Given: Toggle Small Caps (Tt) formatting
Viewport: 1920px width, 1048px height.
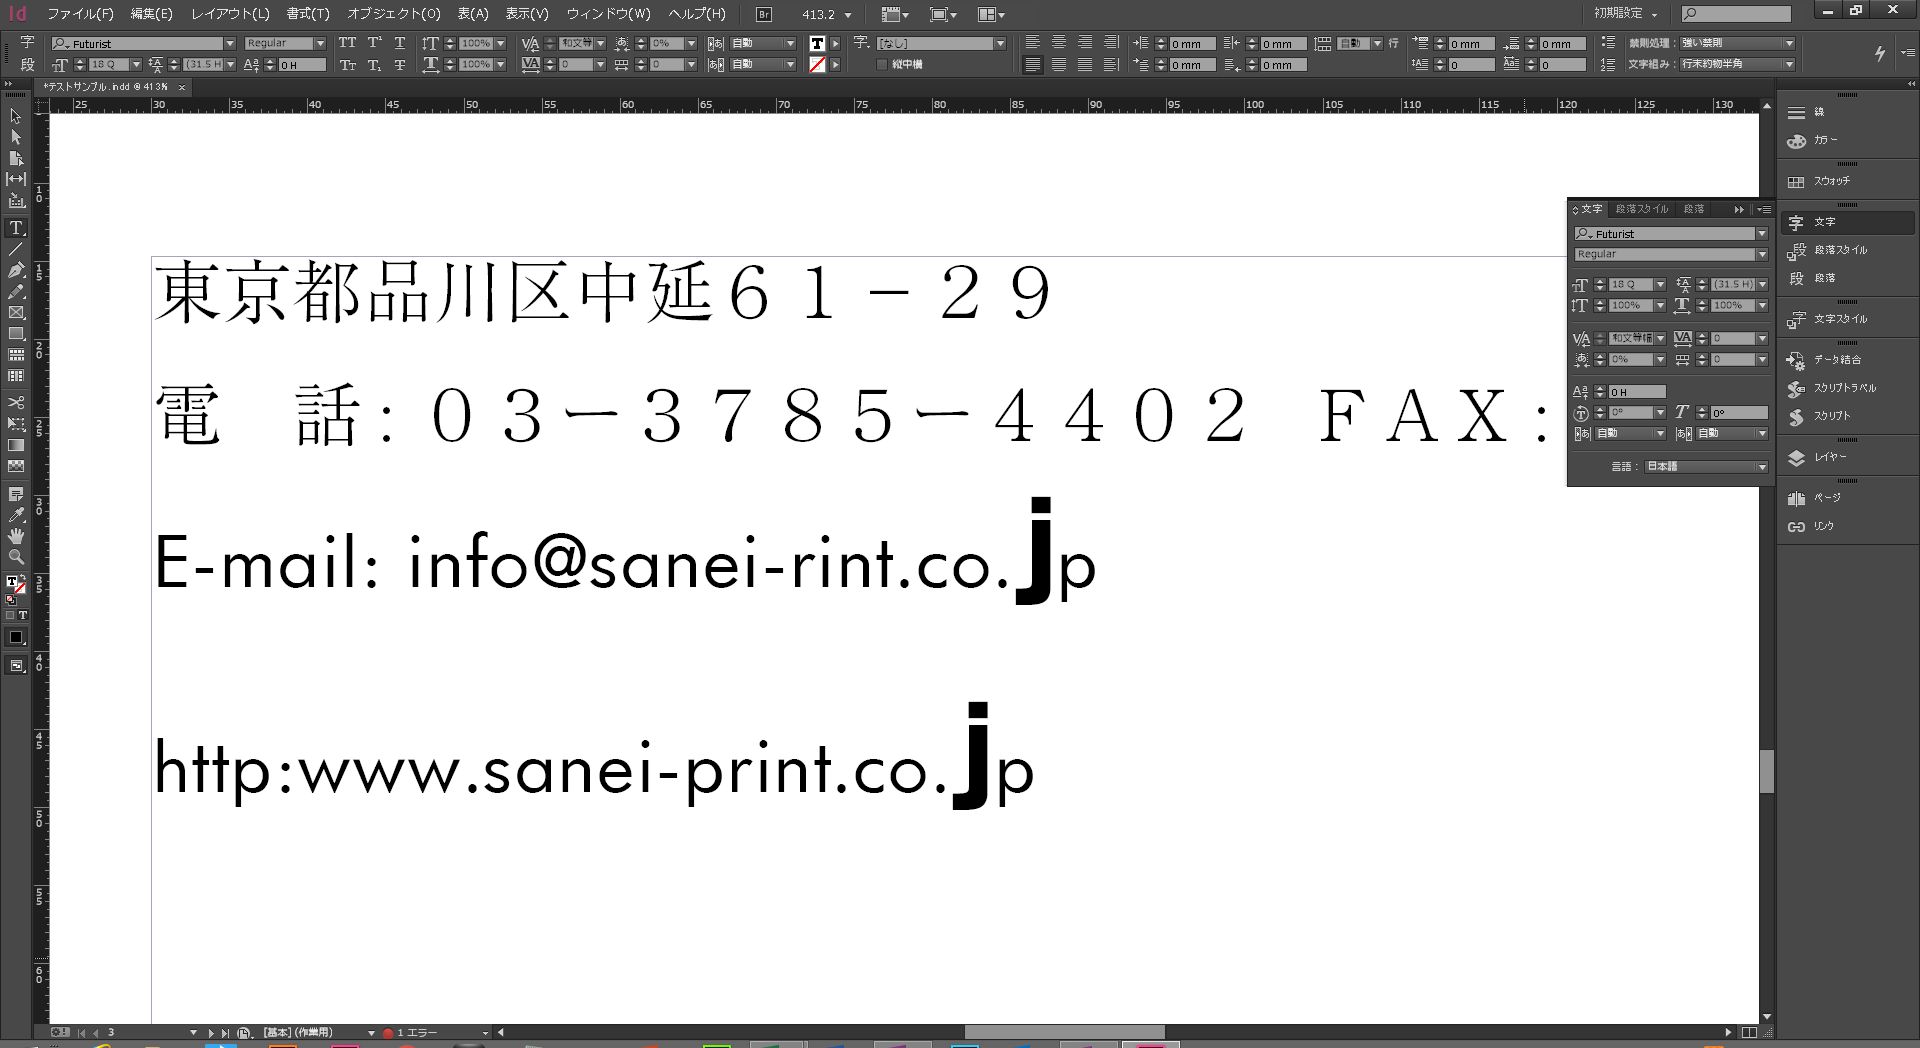Looking at the screenshot, I should tap(347, 65).
